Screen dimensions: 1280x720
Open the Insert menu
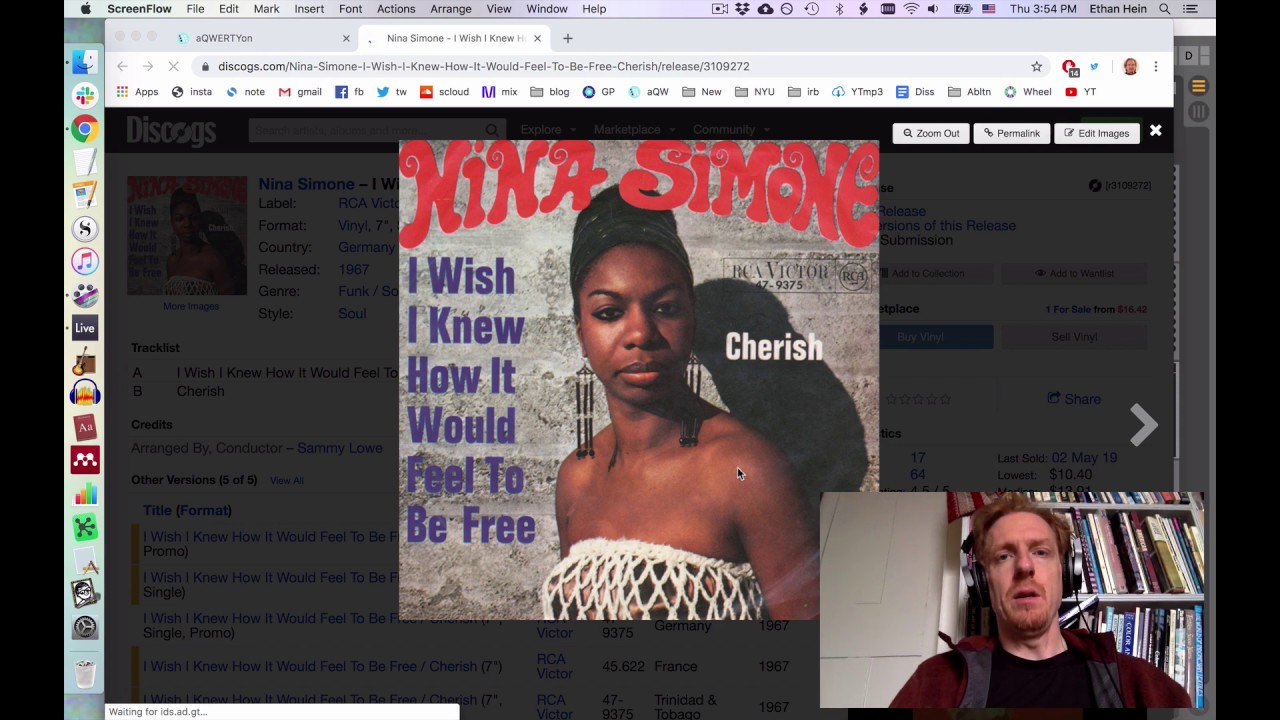(x=309, y=9)
